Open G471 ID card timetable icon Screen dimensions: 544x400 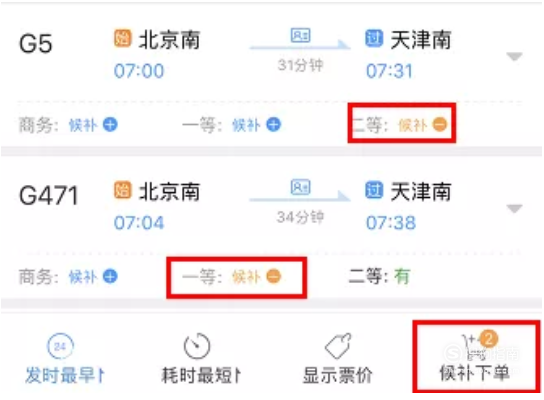(x=300, y=187)
